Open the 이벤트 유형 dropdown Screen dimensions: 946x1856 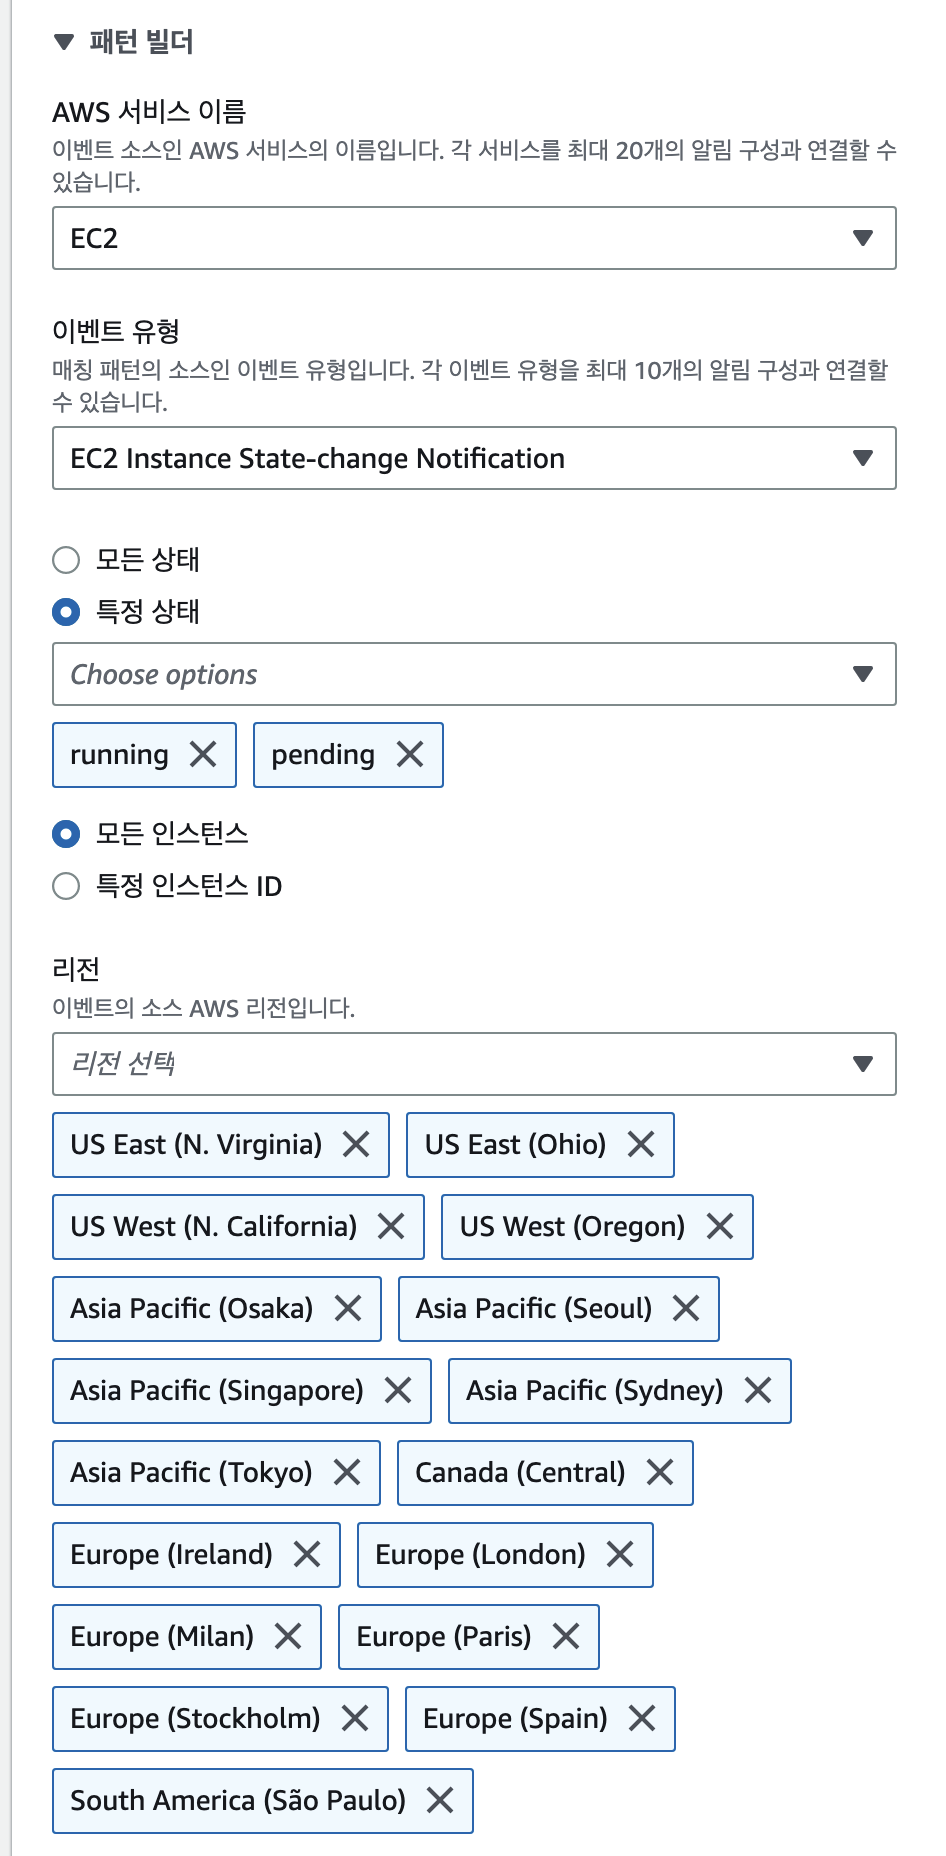tap(474, 458)
